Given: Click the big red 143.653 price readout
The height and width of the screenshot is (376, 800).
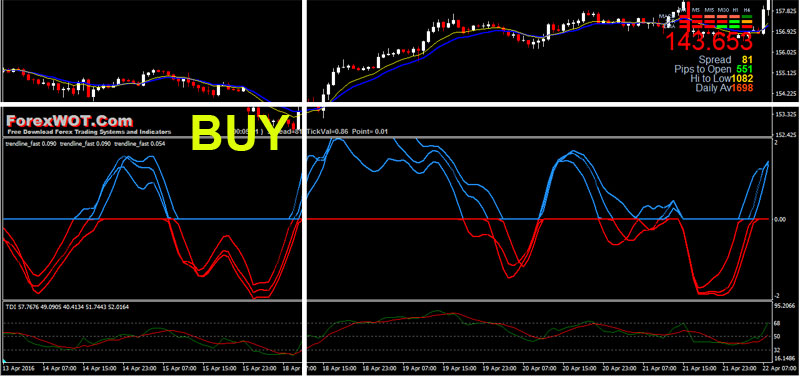Looking at the screenshot, I should (x=709, y=42).
